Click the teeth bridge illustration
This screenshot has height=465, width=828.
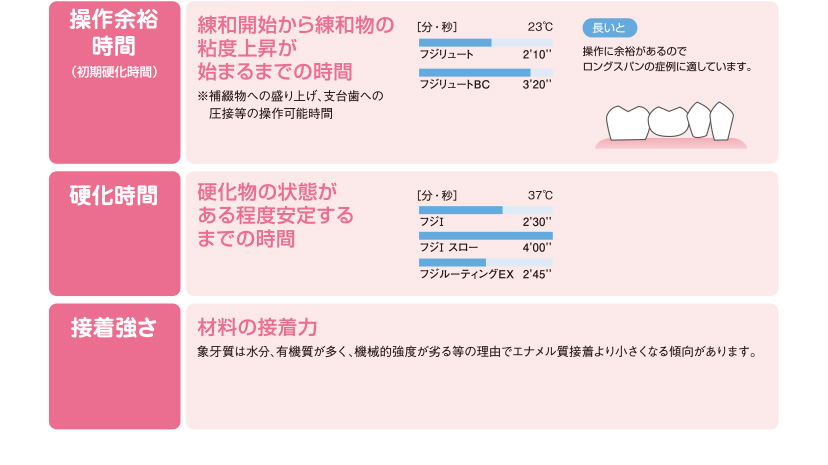click(671, 125)
